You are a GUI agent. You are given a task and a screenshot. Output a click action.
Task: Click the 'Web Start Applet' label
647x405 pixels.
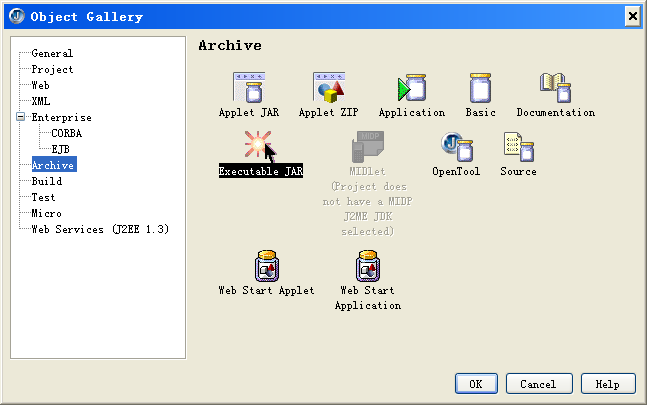(x=267, y=290)
